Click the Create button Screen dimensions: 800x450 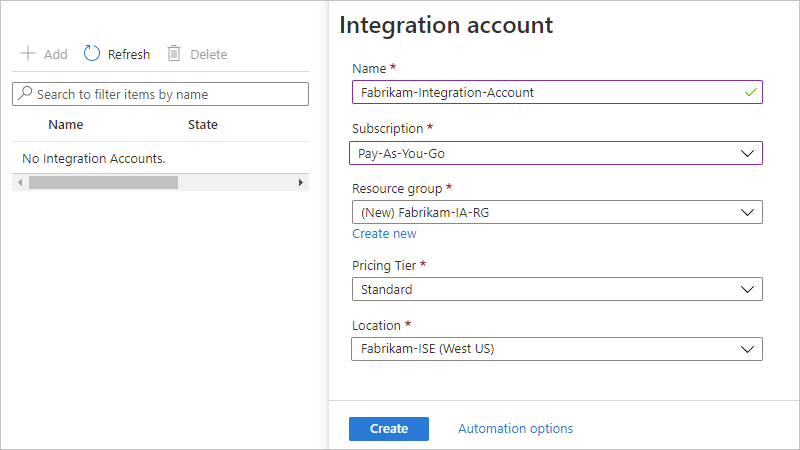(x=389, y=429)
